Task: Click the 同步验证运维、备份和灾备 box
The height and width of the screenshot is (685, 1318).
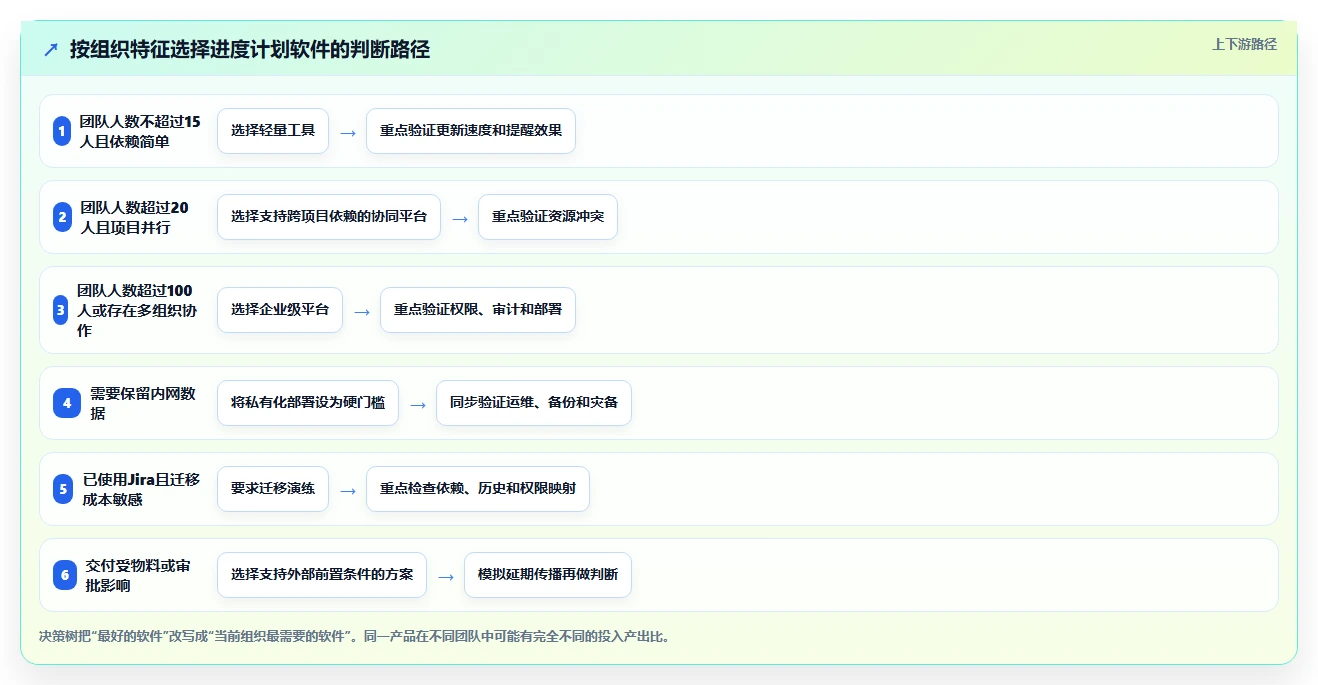Action: click(534, 403)
